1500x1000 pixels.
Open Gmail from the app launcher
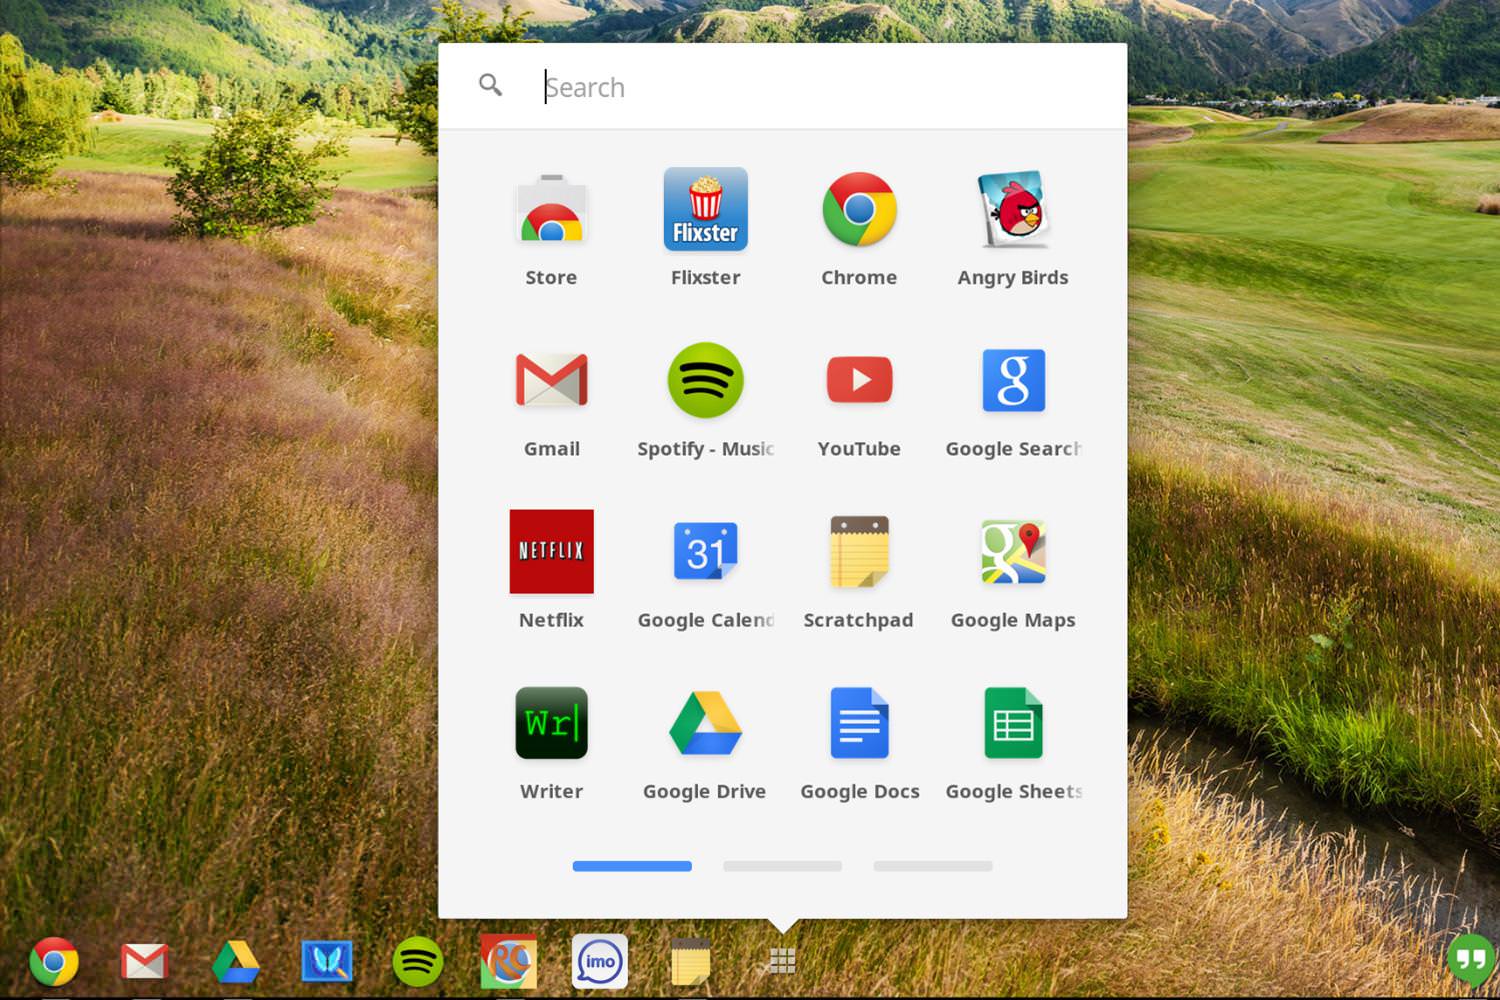[551, 380]
